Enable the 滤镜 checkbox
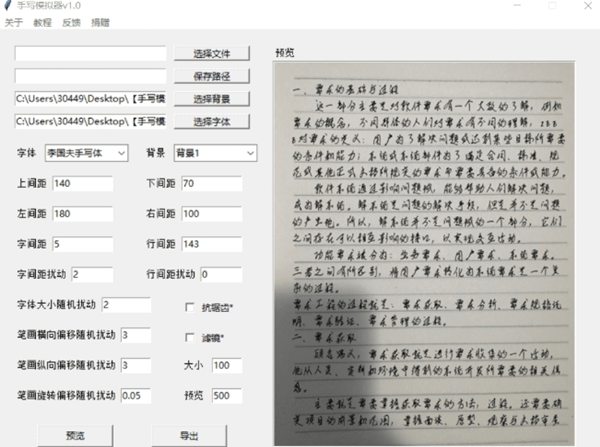This screenshot has width=600, height=447. click(189, 338)
